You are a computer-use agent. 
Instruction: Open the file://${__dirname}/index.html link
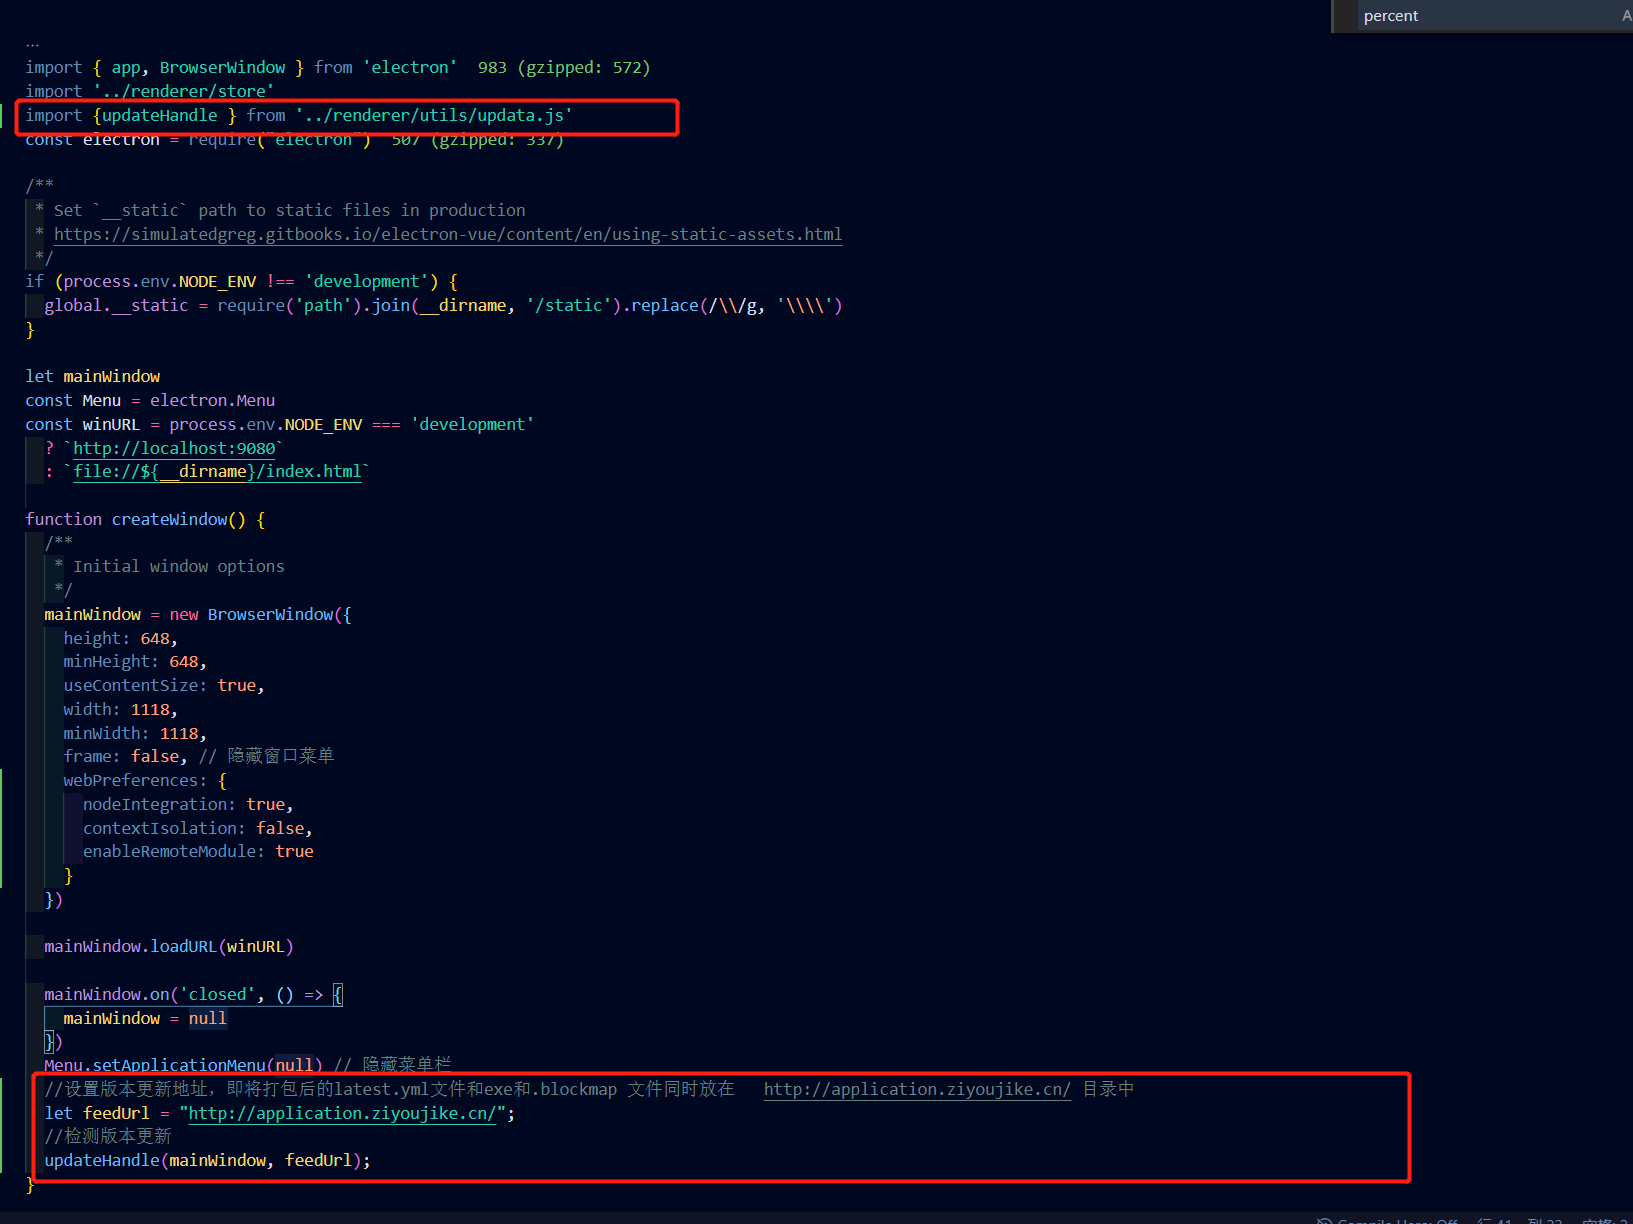pos(217,471)
